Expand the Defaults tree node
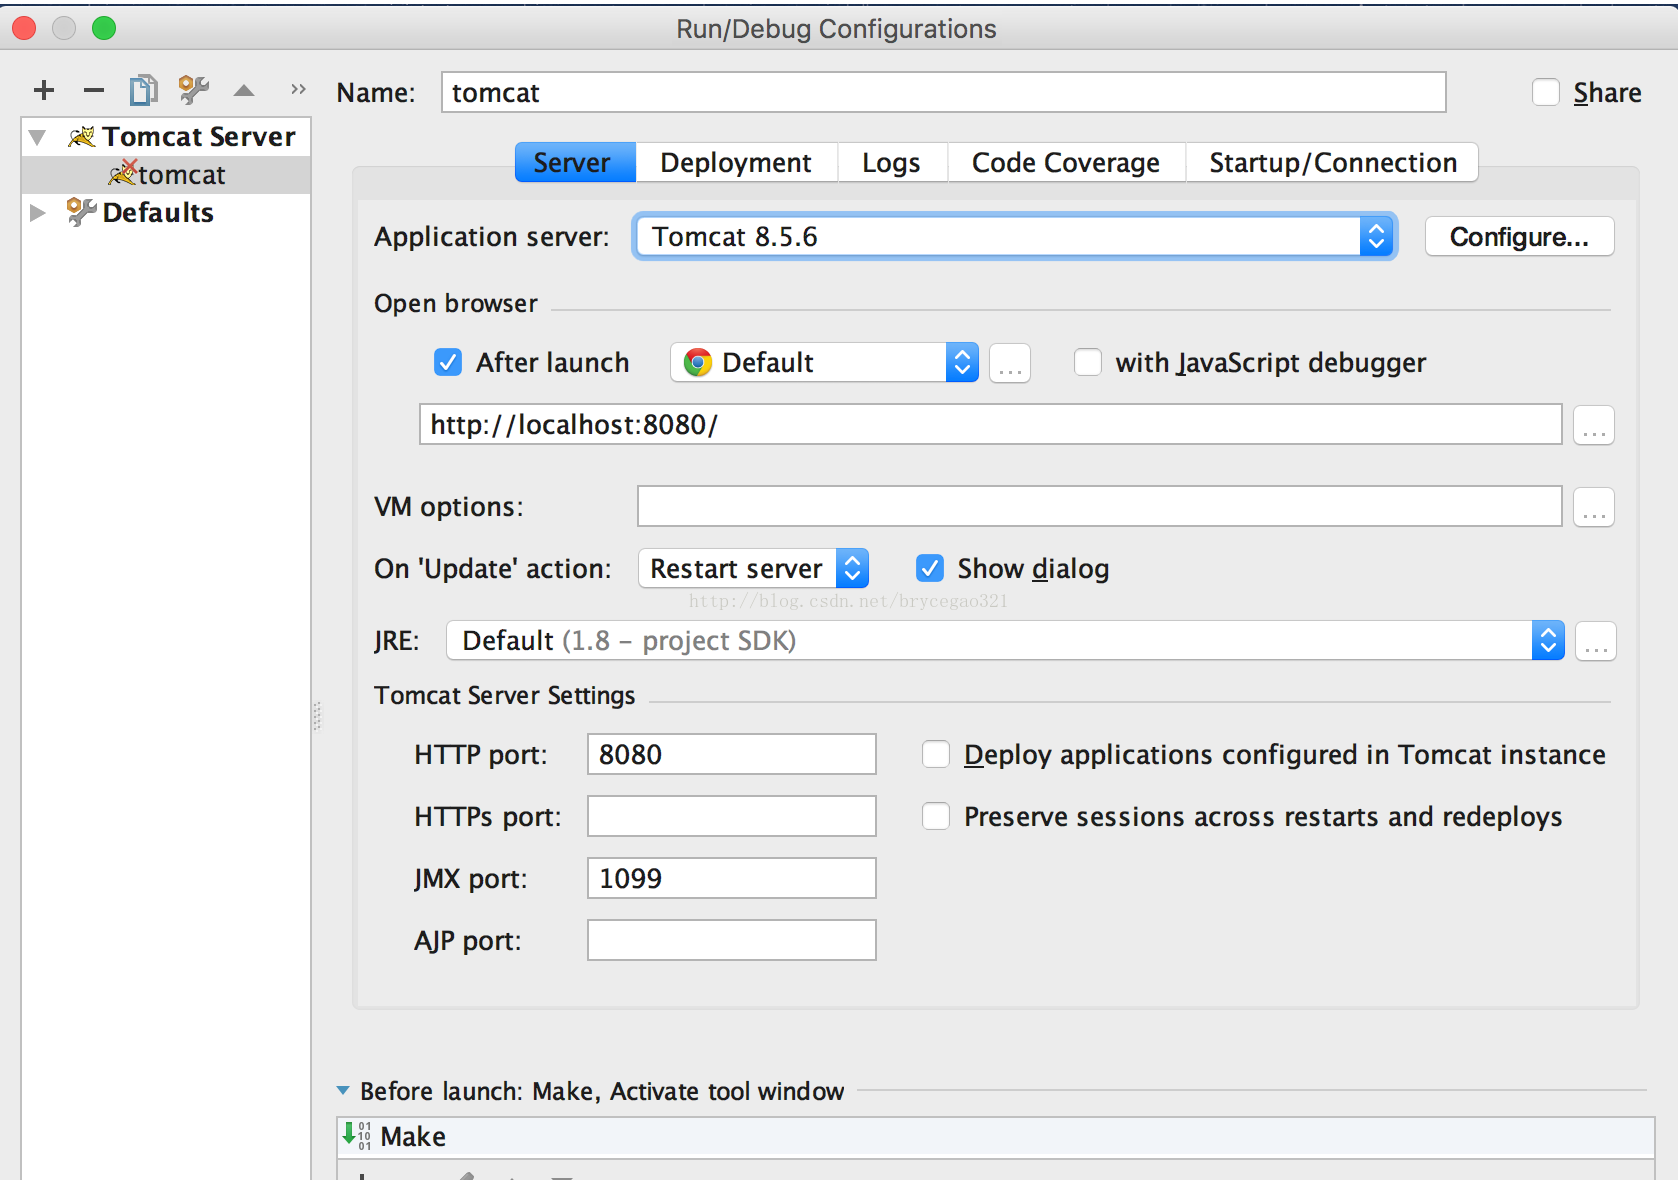 pos(38,212)
